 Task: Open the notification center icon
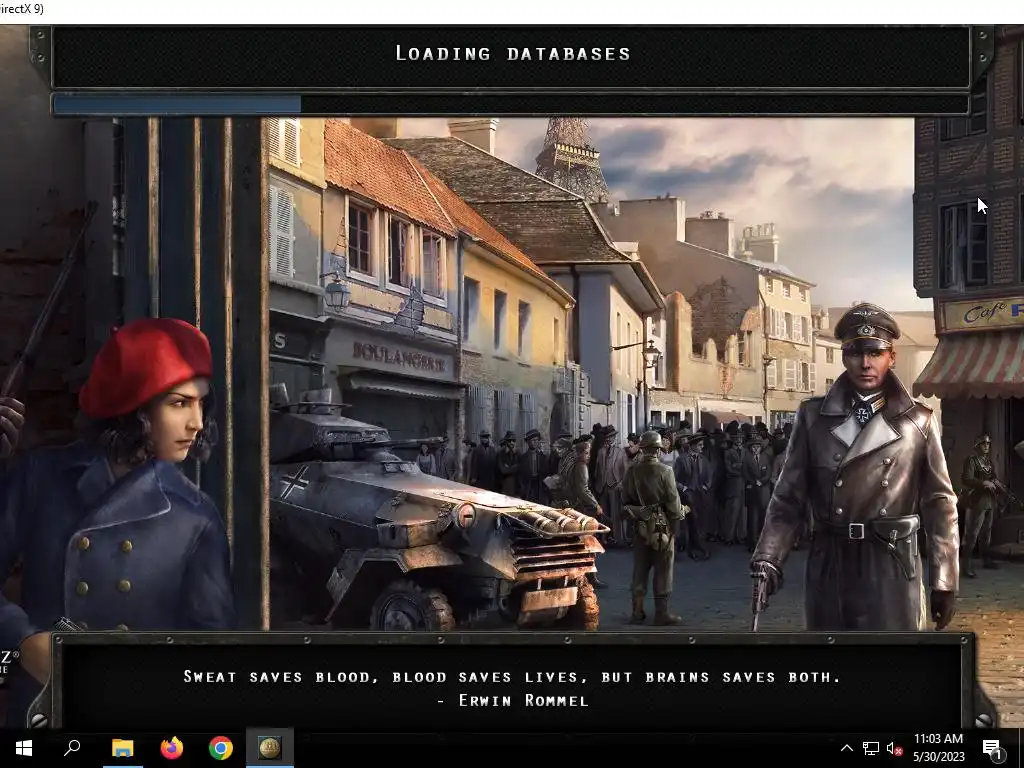pyautogui.click(x=993, y=749)
